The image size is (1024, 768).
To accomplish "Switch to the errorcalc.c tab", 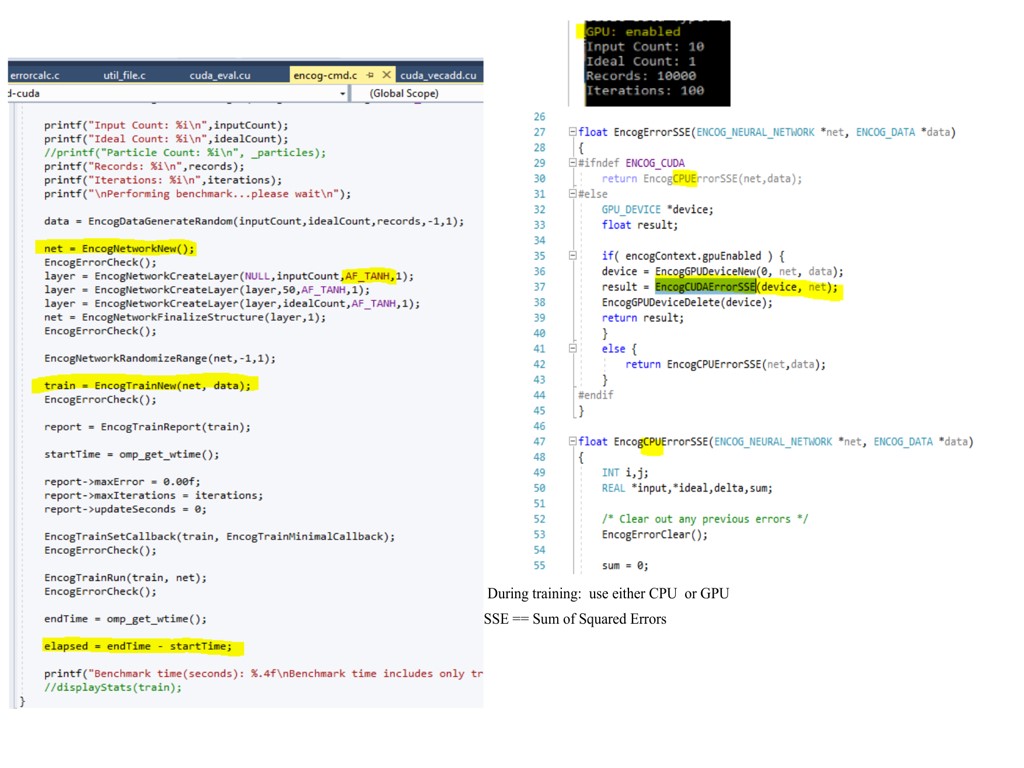I will [x=35, y=75].
